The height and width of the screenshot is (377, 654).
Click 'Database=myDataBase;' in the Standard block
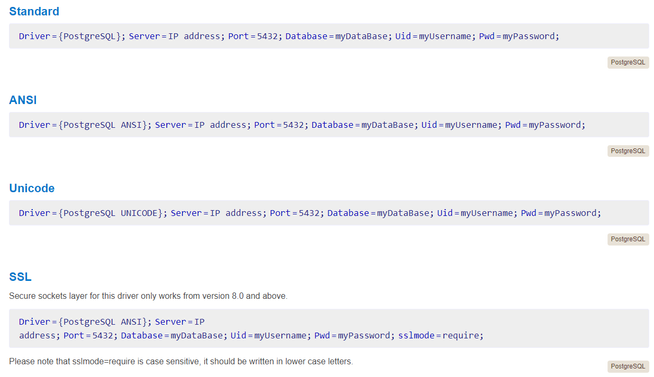(x=339, y=36)
